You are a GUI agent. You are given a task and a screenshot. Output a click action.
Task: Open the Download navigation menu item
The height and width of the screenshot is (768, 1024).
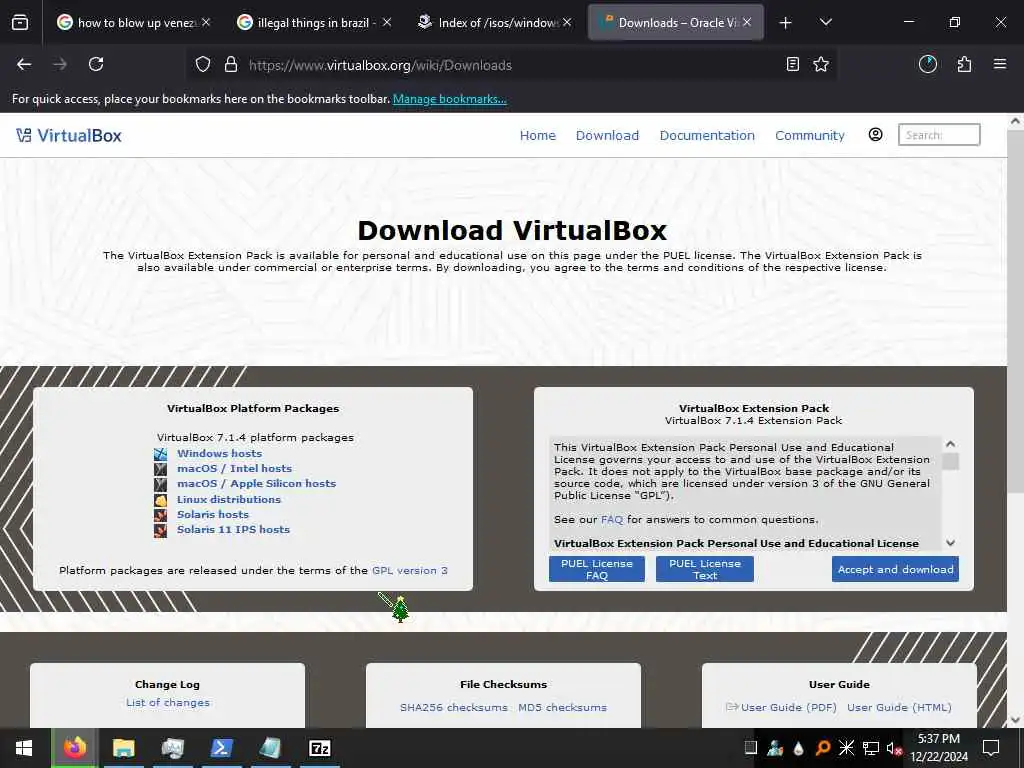point(607,135)
